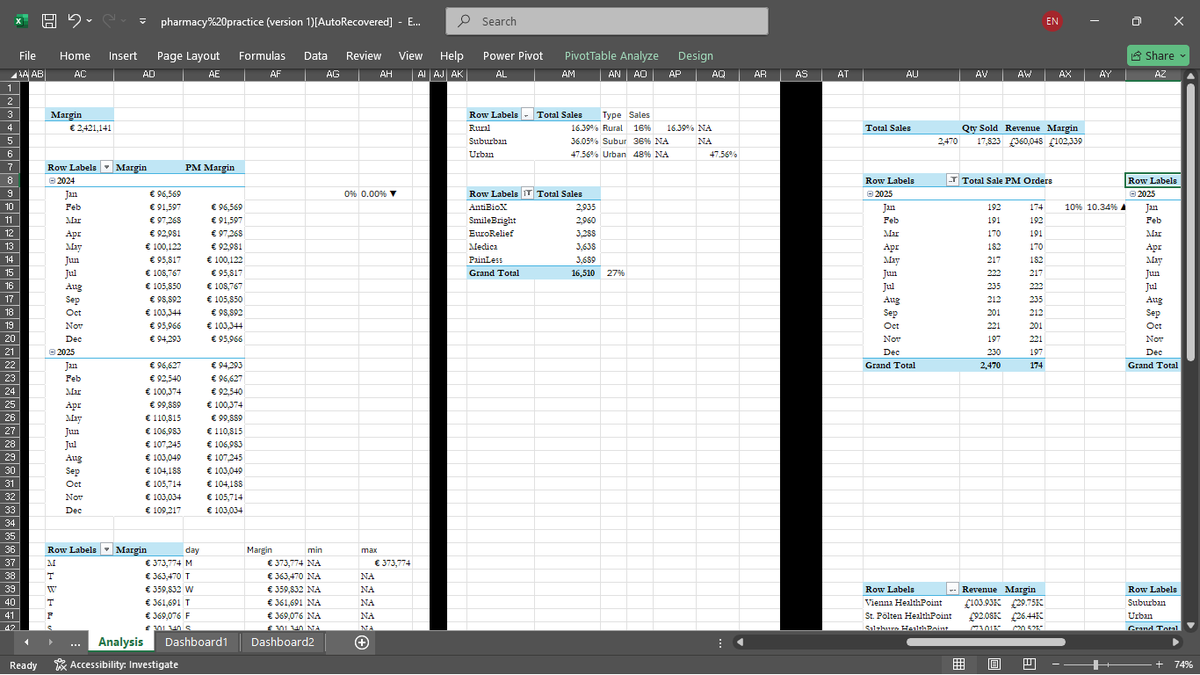Open the Design ribbon tab
The height and width of the screenshot is (675, 1200).
click(695, 56)
